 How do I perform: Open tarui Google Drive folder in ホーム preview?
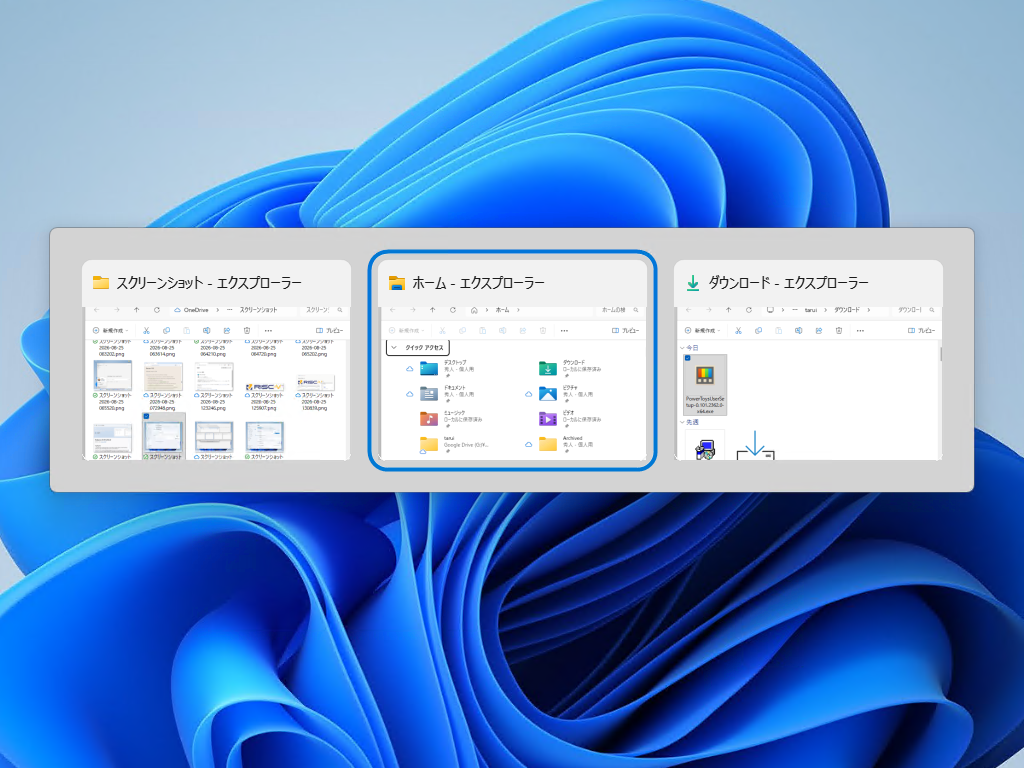[x=429, y=444]
